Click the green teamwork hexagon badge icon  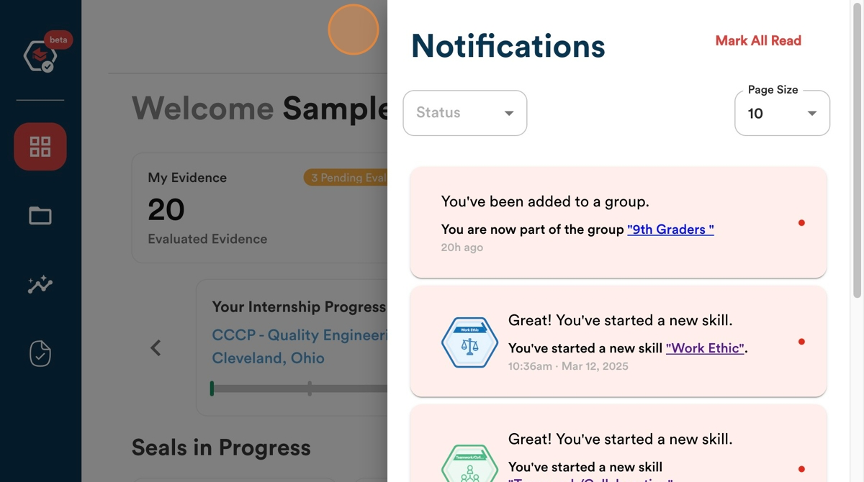coord(469,464)
